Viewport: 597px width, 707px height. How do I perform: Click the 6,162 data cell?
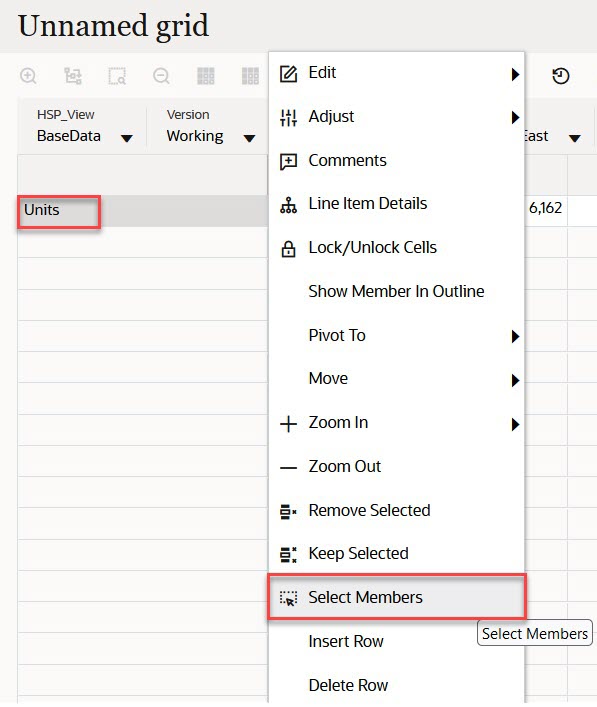pyautogui.click(x=545, y=208)
